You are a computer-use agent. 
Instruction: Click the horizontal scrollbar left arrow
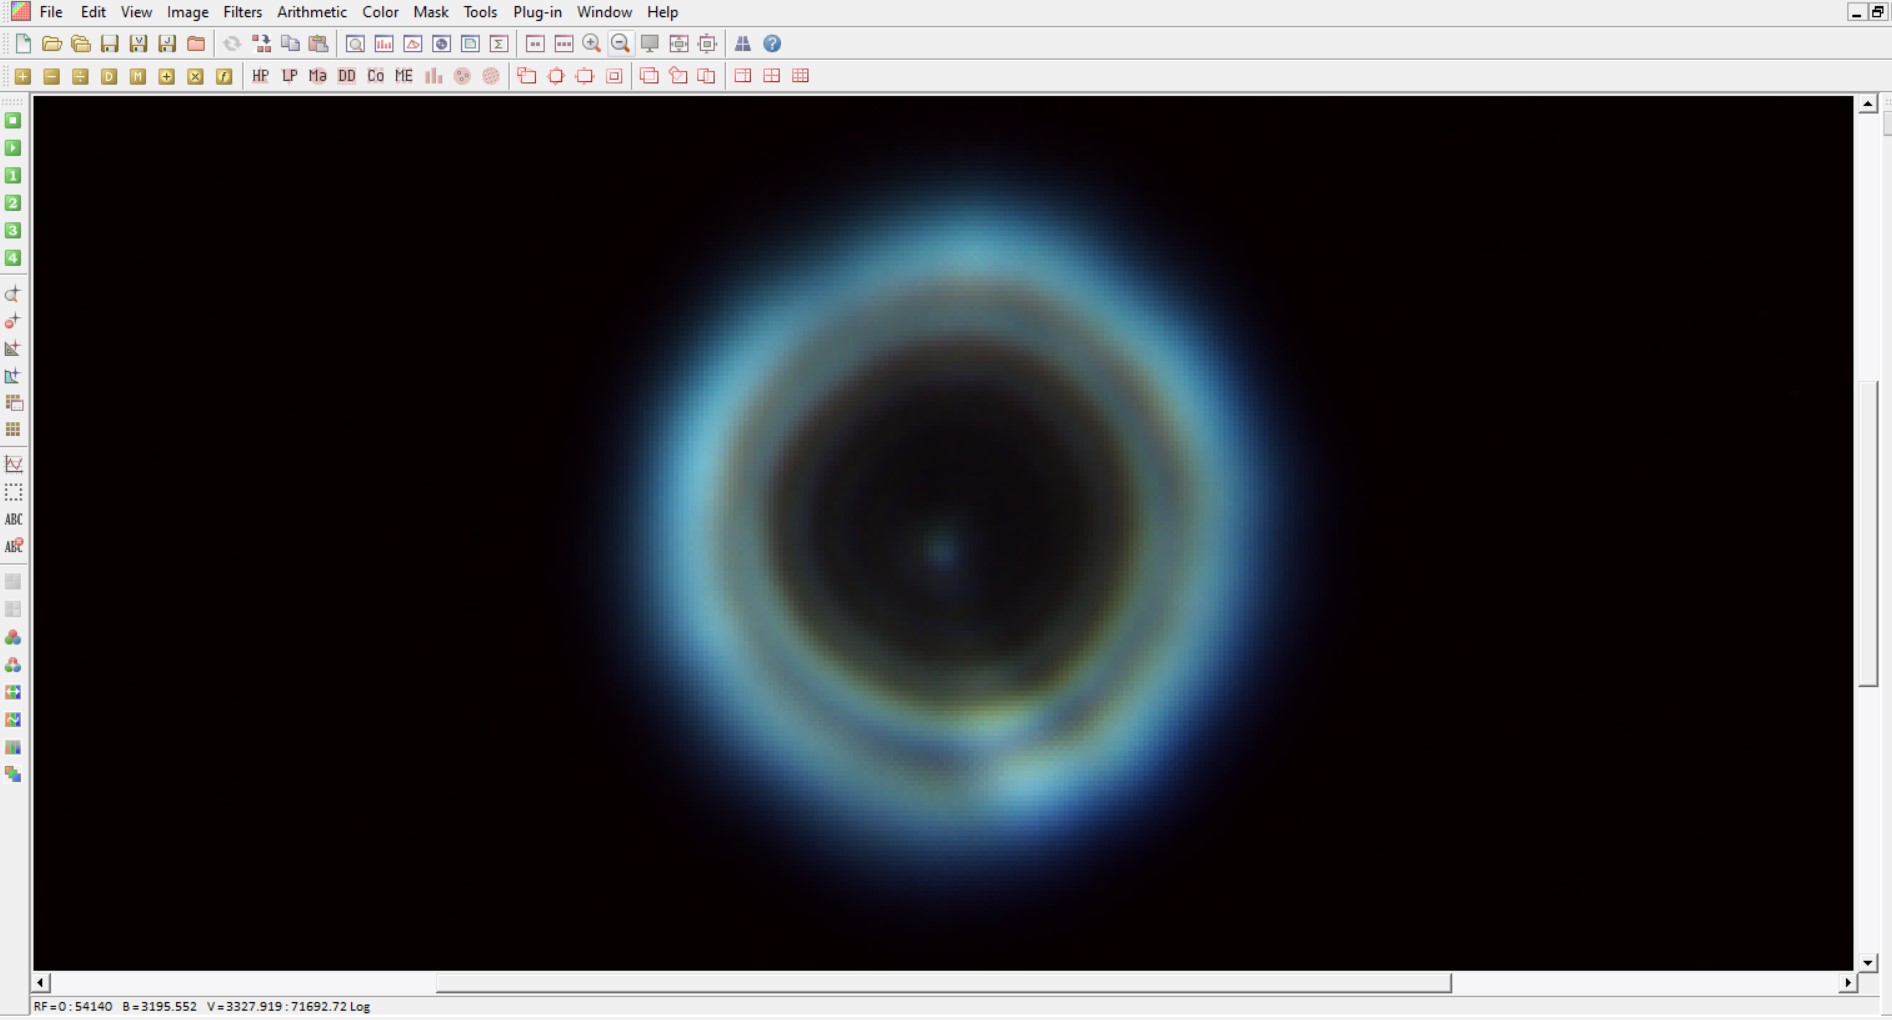(41, 983)
